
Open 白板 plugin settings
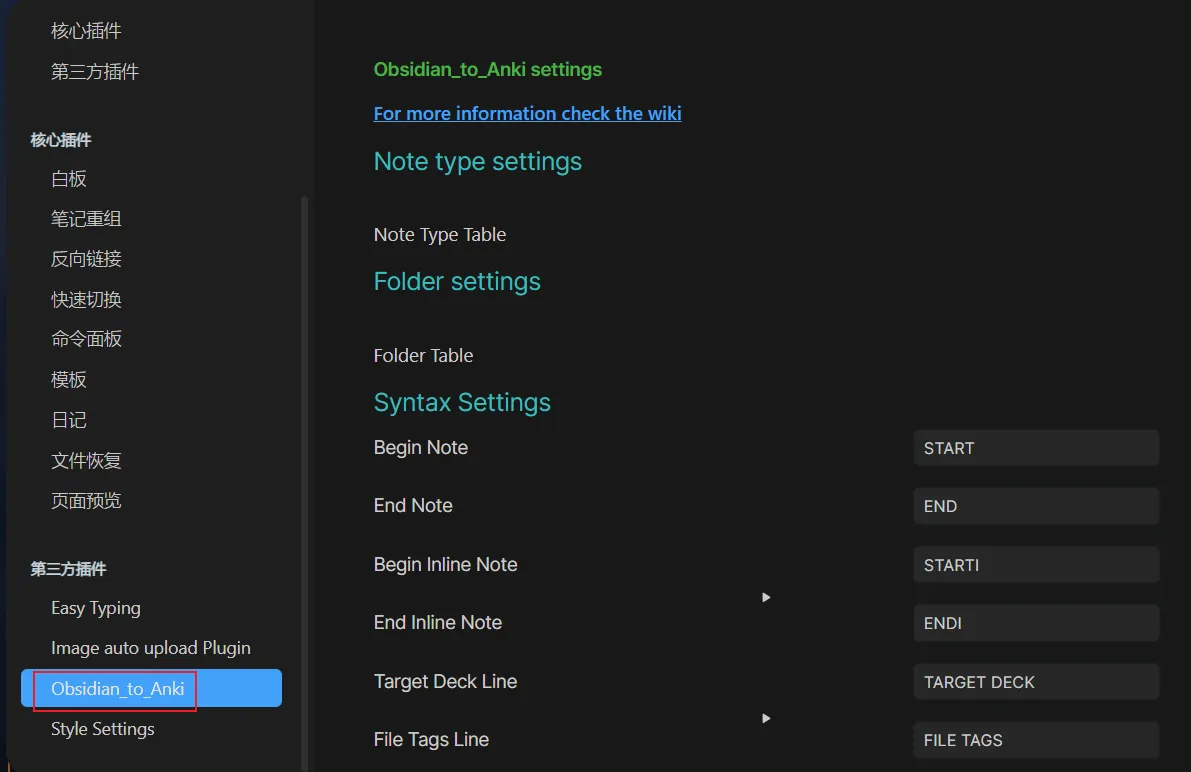(x=68, y=179)
